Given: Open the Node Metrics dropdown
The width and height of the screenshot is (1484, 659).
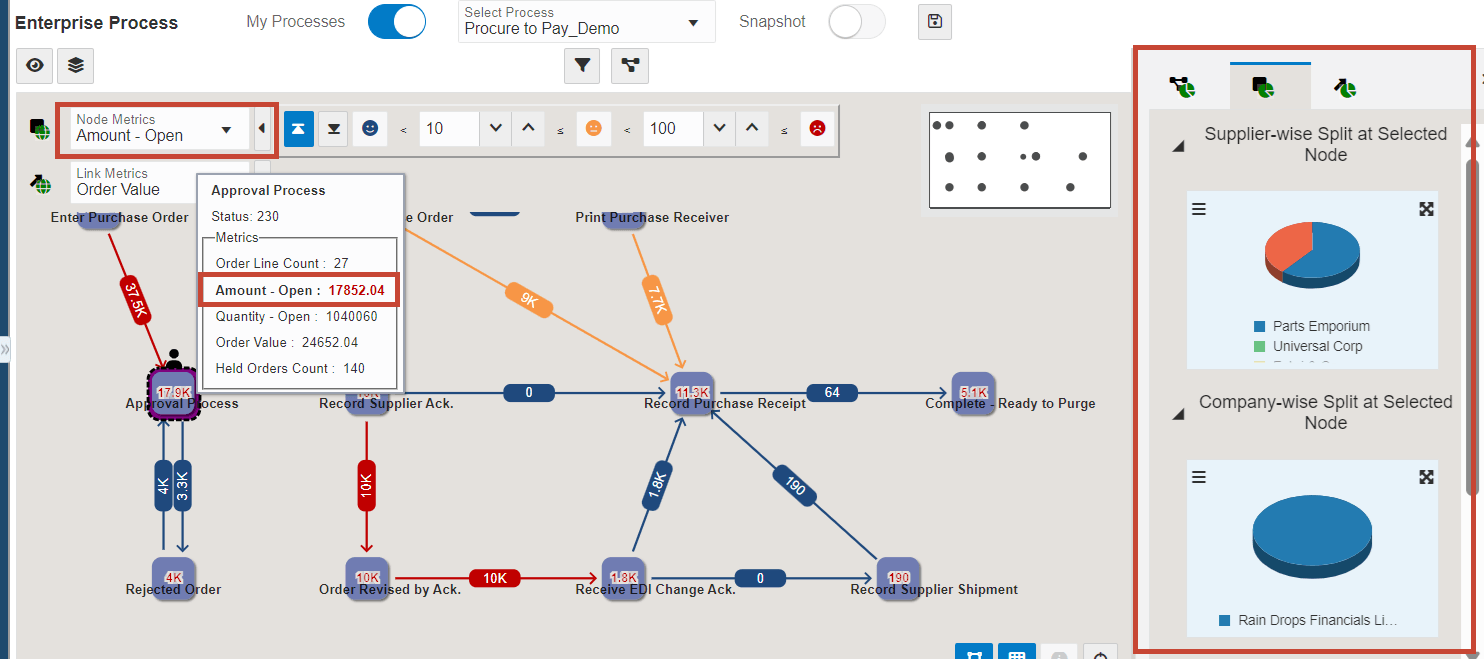Looking at the screenshot, I should 160,128.
